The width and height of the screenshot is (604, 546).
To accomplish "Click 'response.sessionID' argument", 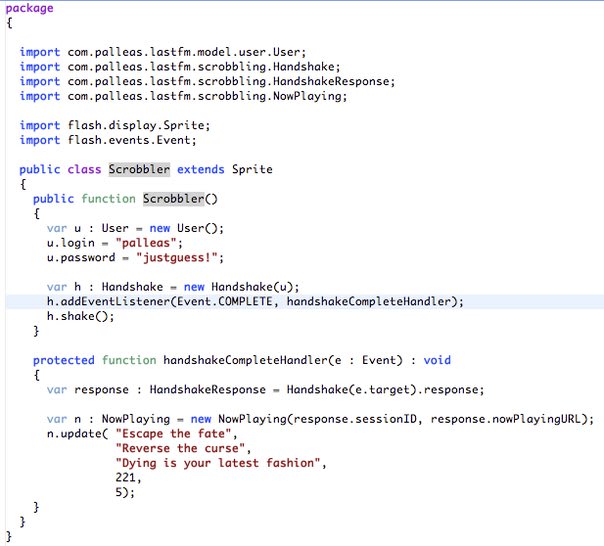I will (354, 419).
